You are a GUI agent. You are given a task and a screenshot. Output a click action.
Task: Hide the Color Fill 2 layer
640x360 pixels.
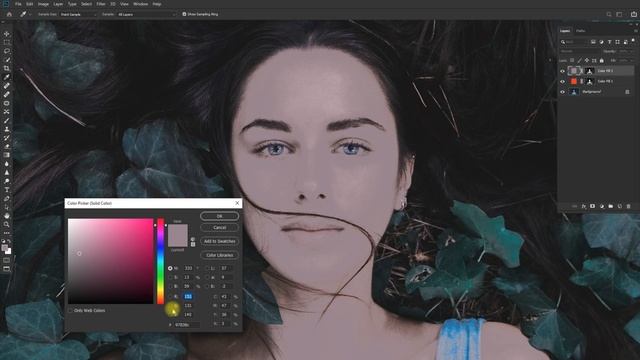point(562,71)
